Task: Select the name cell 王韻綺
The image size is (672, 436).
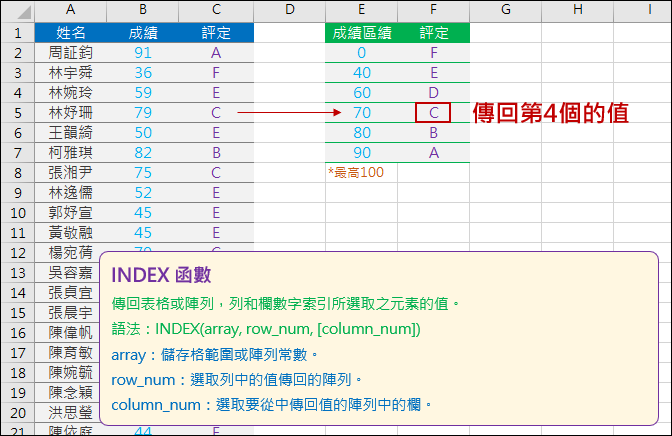Action: (70, 133)
